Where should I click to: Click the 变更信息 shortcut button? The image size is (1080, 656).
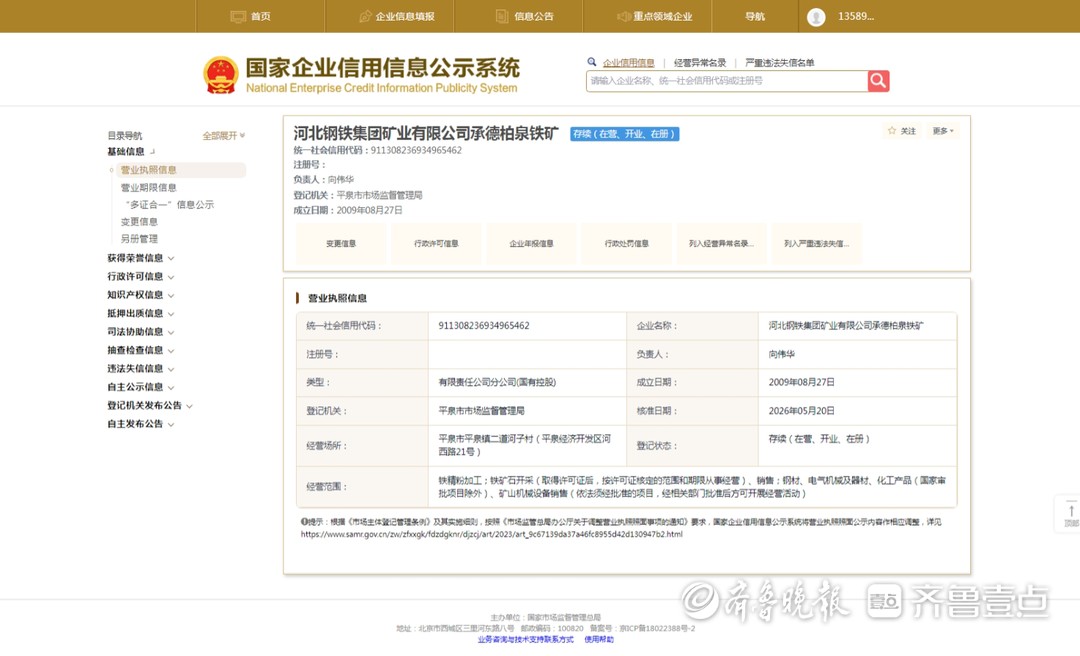pyautogui.click(x=341, y=243)
